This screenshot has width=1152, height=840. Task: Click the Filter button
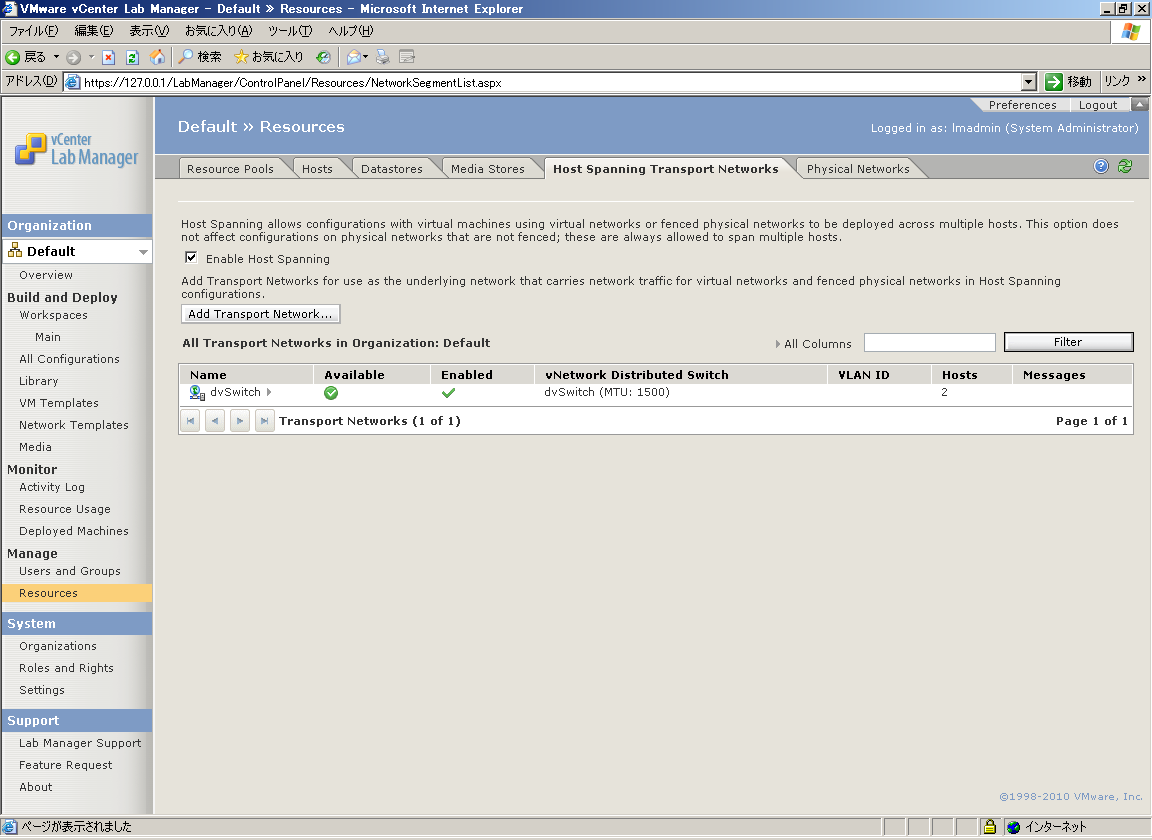pos(1068,342)
